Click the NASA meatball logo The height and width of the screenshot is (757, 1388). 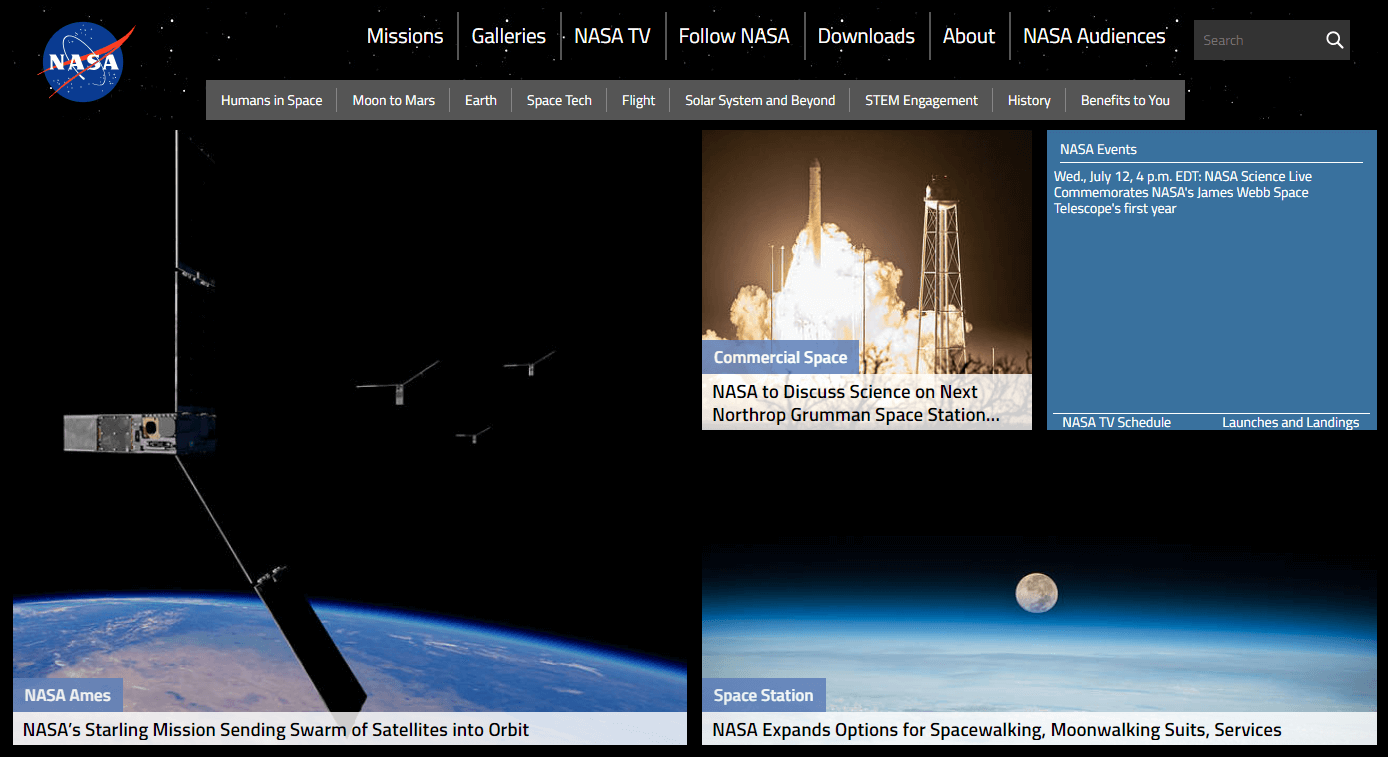(86, 62)
